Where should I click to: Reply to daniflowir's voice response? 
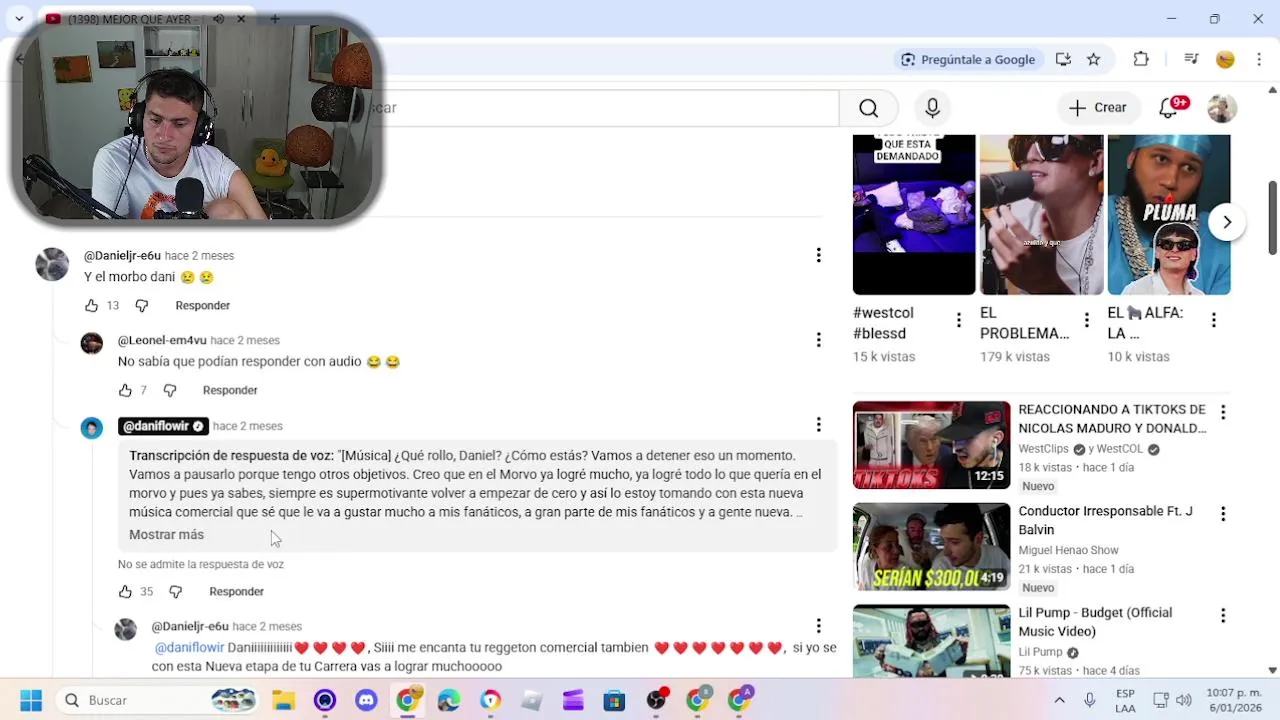[236, 592]
